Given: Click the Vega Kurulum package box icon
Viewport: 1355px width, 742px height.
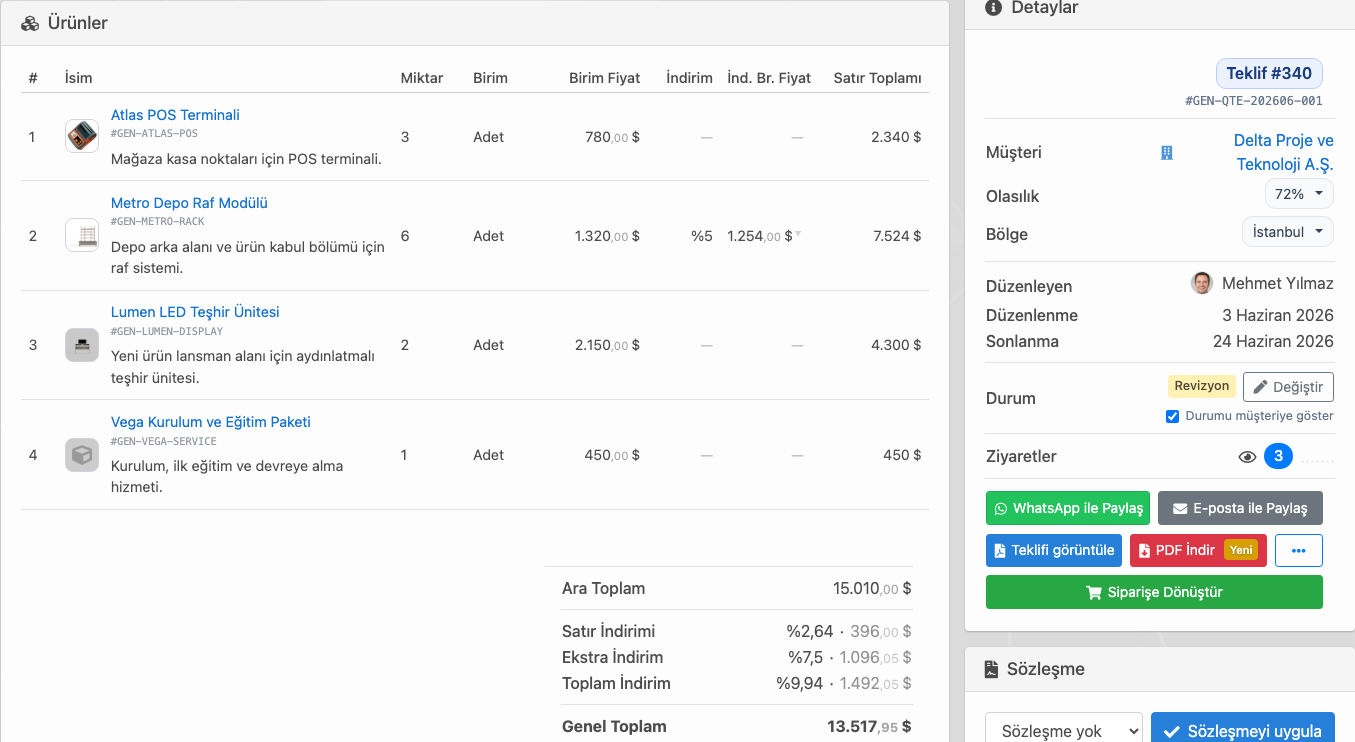Looking at the screenshot, I should [82, 455].
